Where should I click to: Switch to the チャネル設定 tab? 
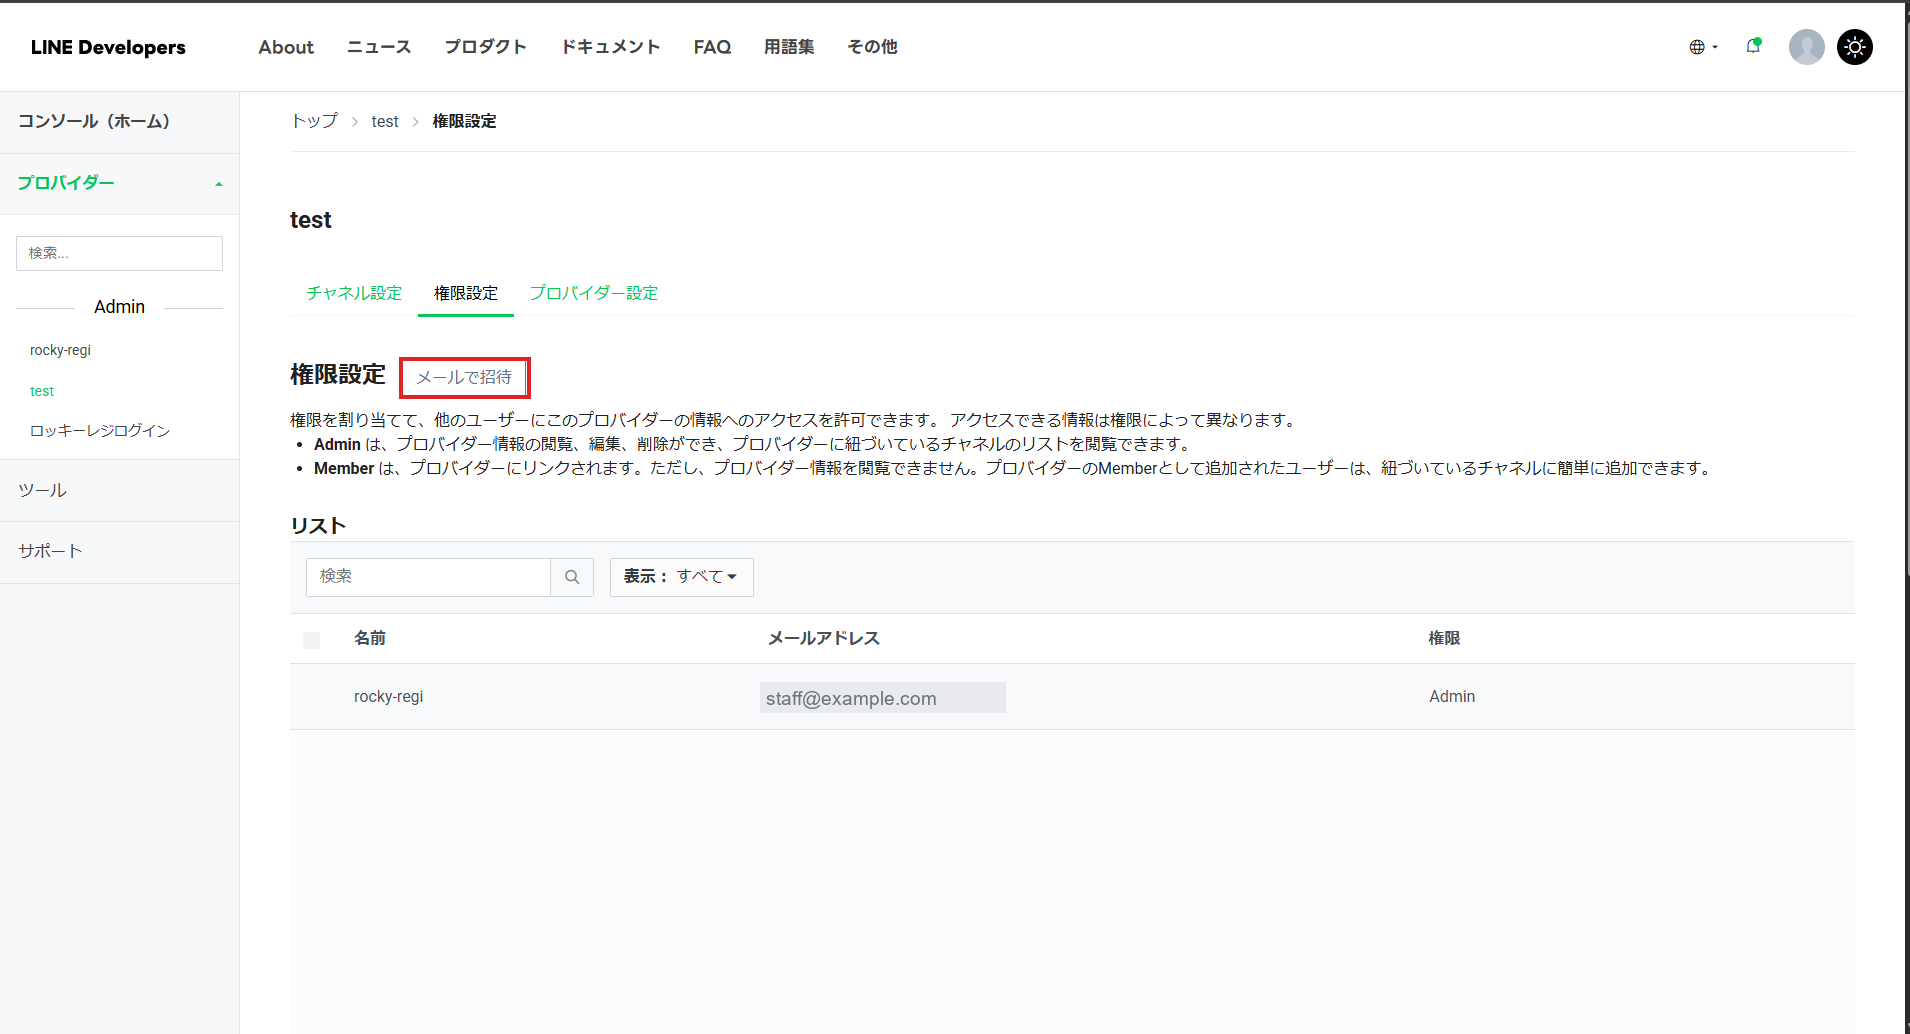coord(354,293)
